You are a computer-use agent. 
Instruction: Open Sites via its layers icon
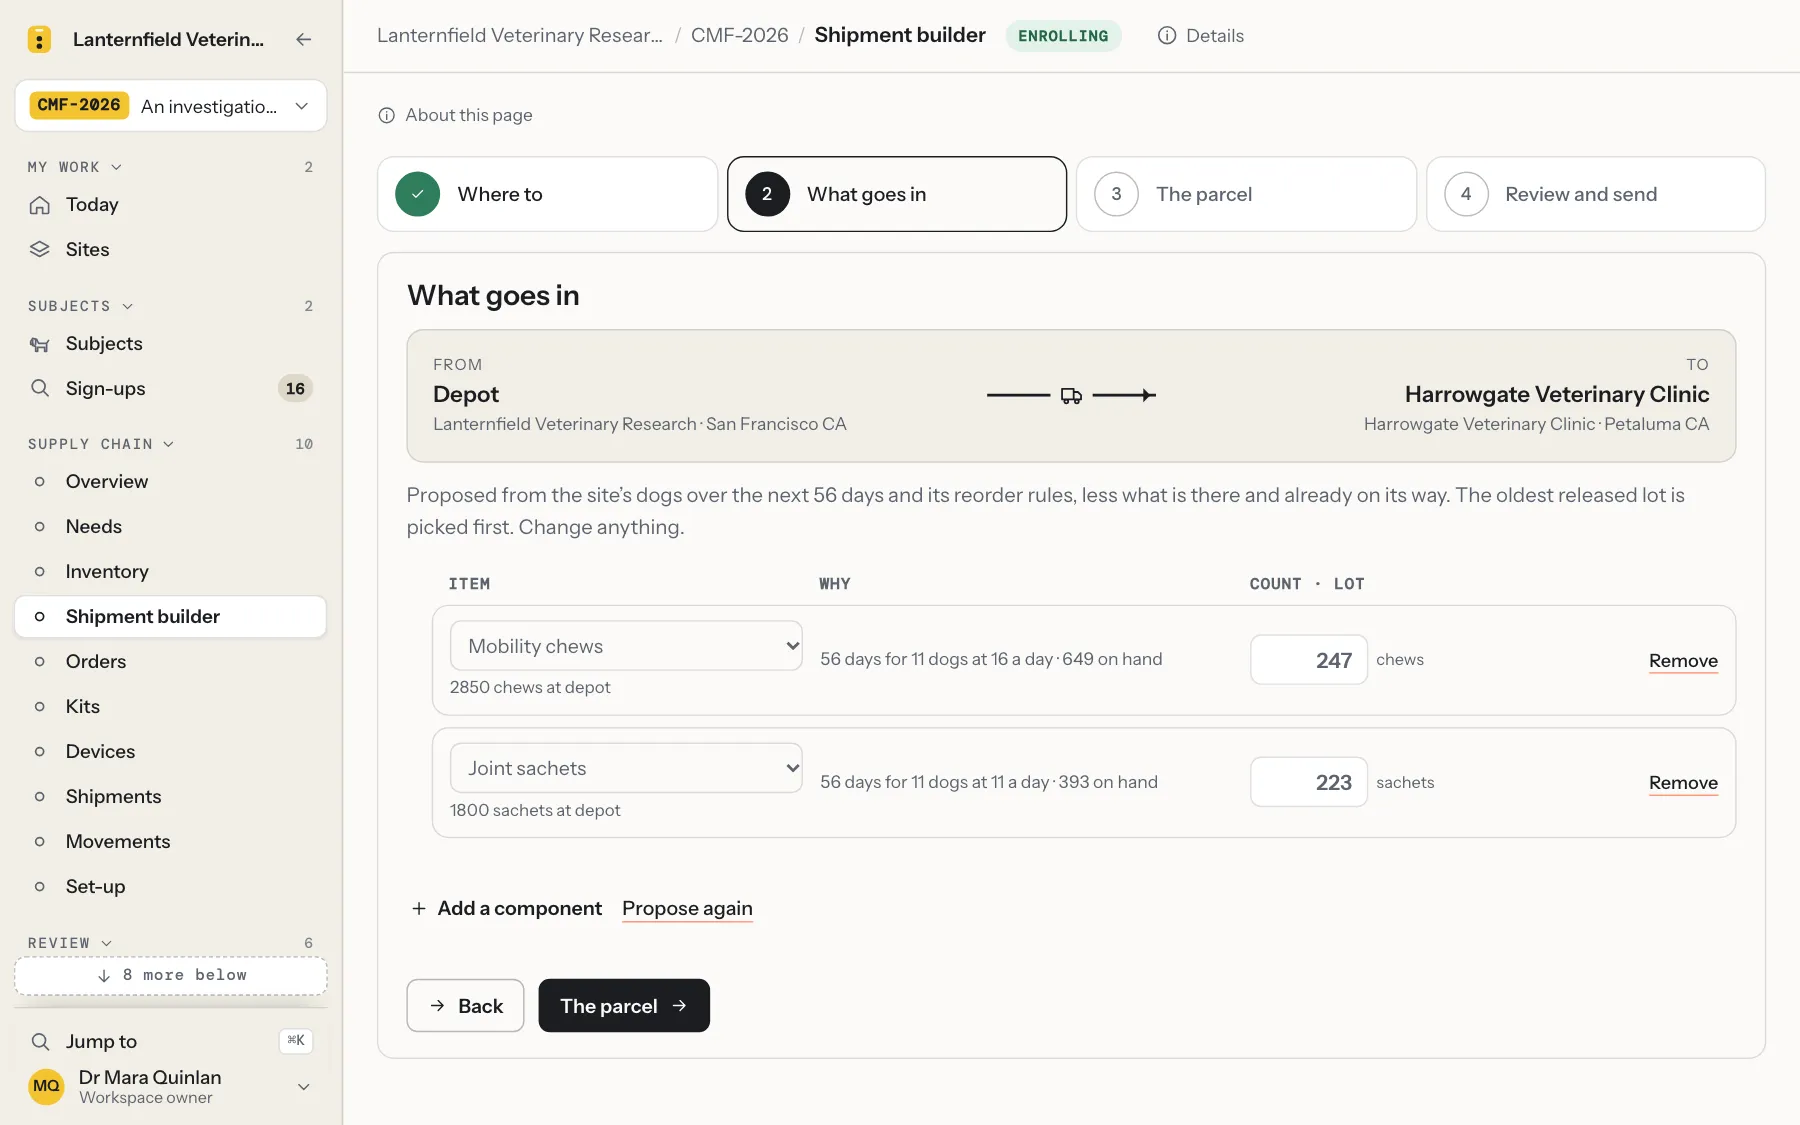pyautogui.click(x=40, y=249)
